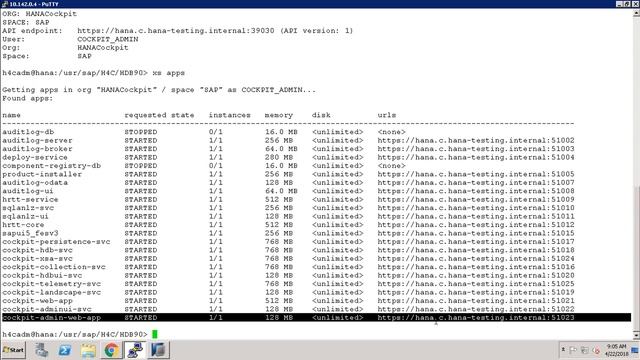Open the network tray icon
Screen dimensions: 640x360
pyautogui.click(x=584, y=350)
